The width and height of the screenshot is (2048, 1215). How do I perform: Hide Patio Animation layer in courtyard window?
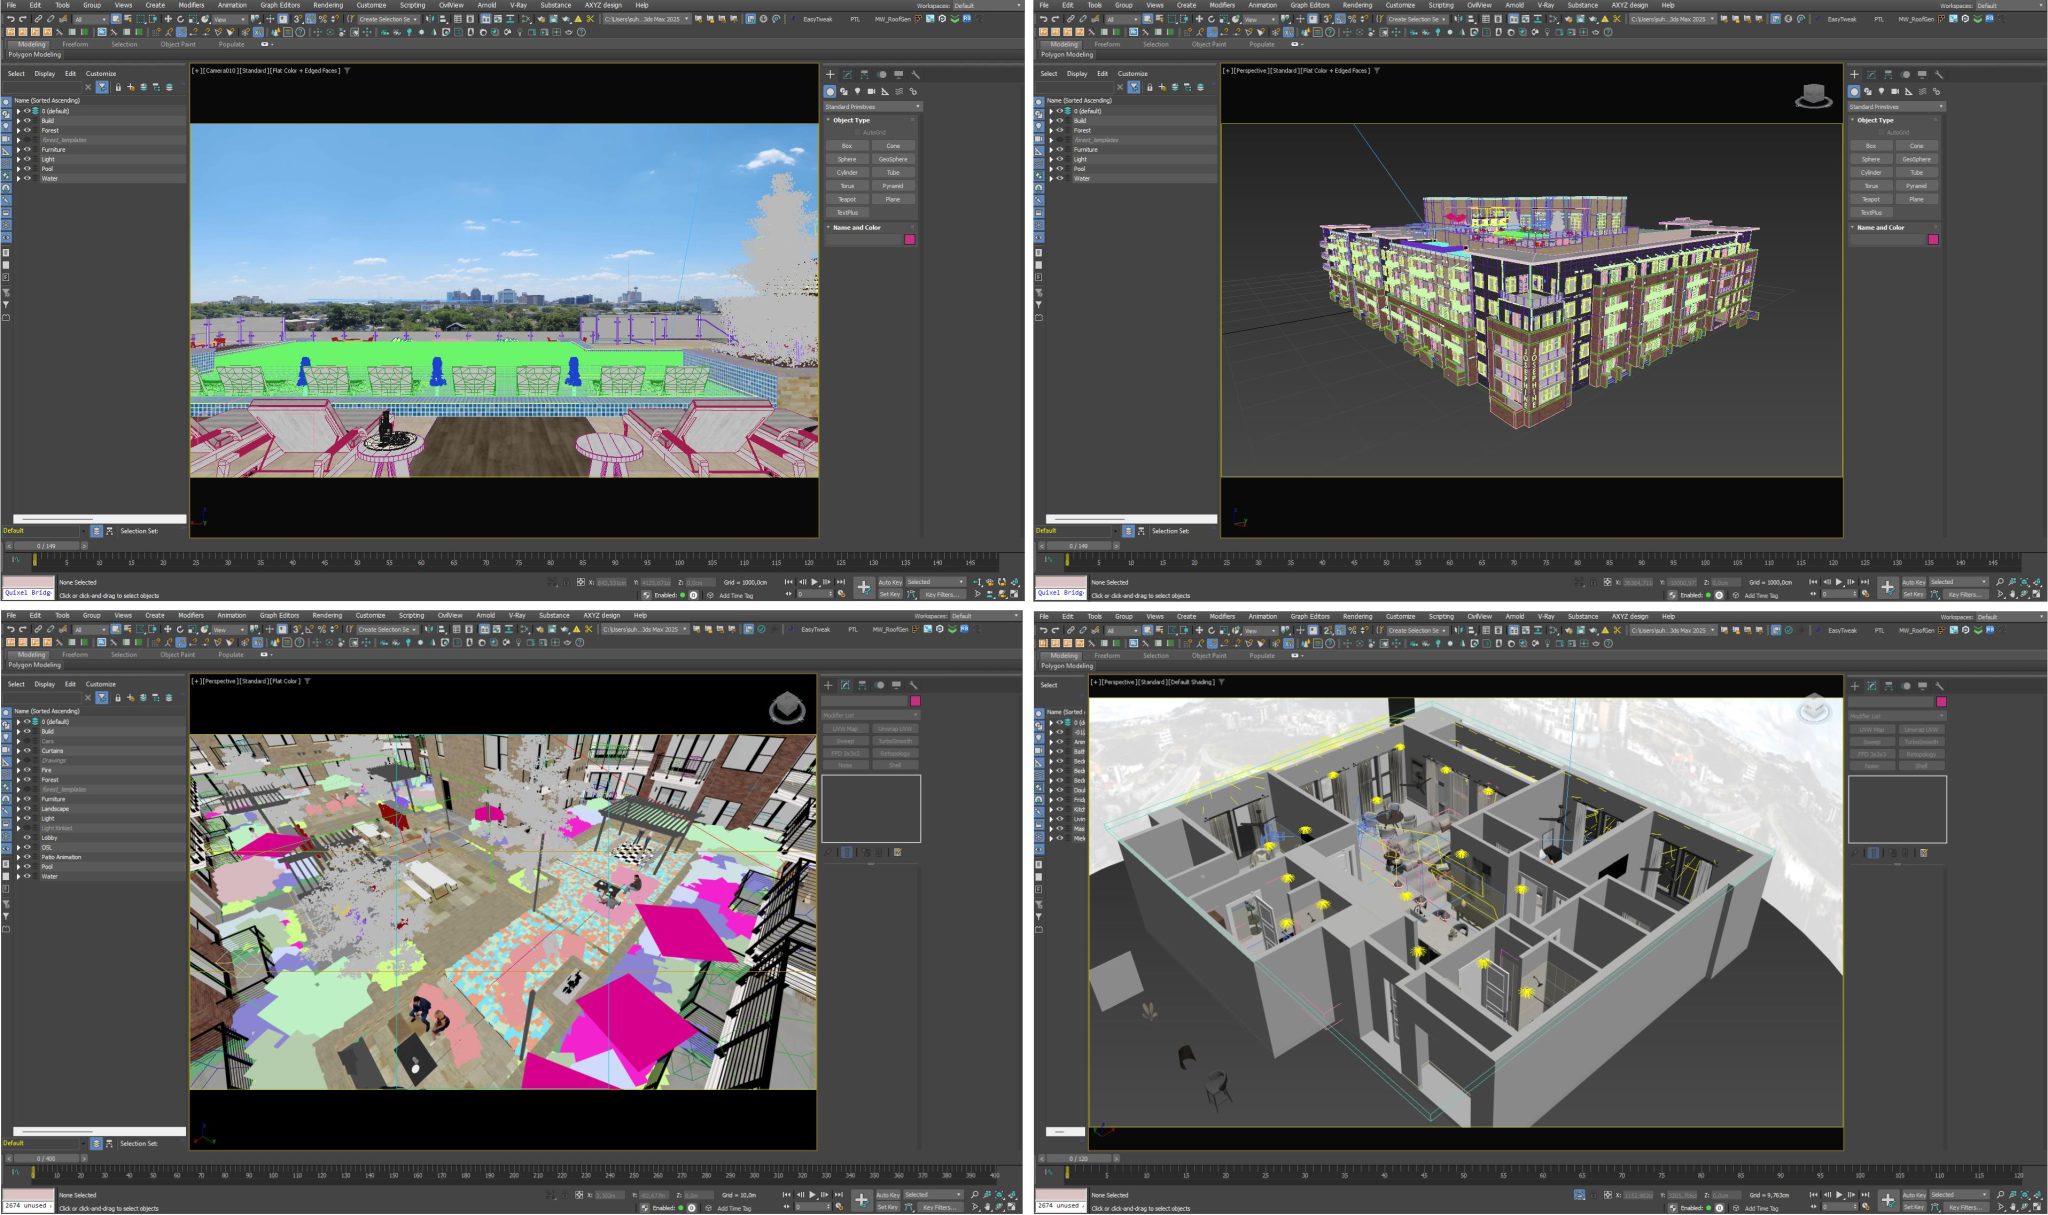[x=28, y=857]
